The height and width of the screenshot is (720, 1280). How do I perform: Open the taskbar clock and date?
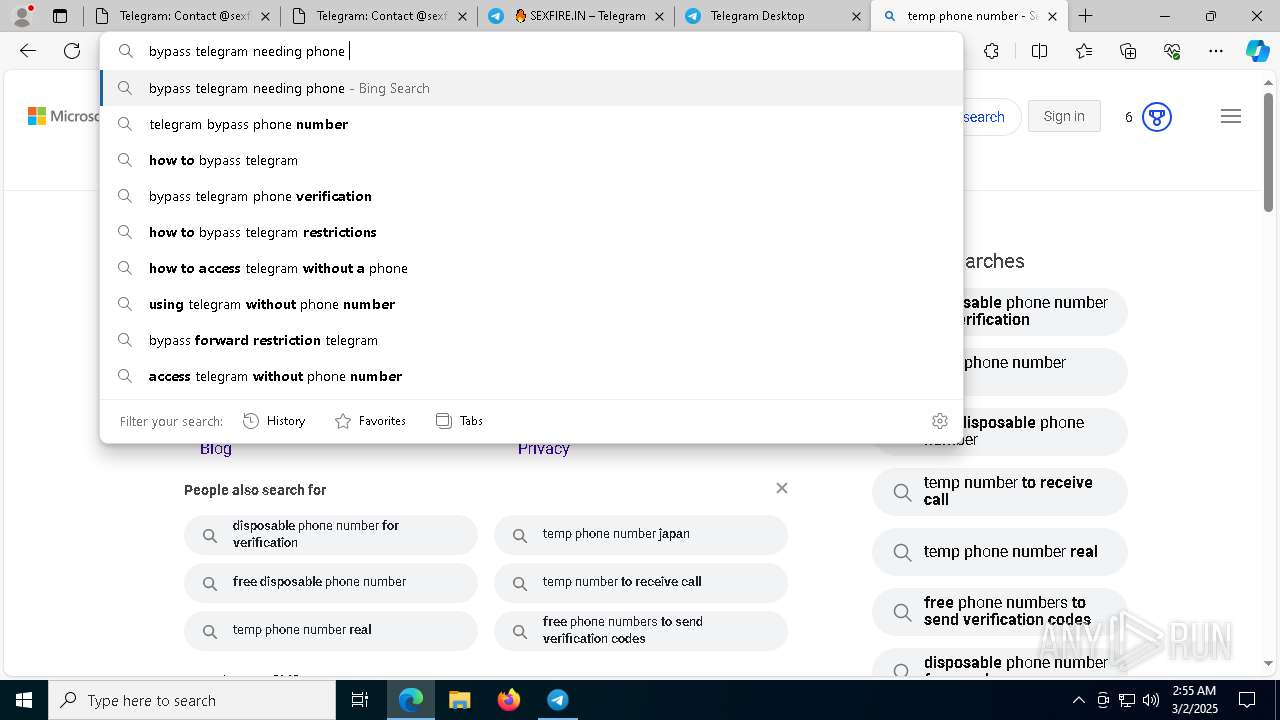tap(1193, 700)
